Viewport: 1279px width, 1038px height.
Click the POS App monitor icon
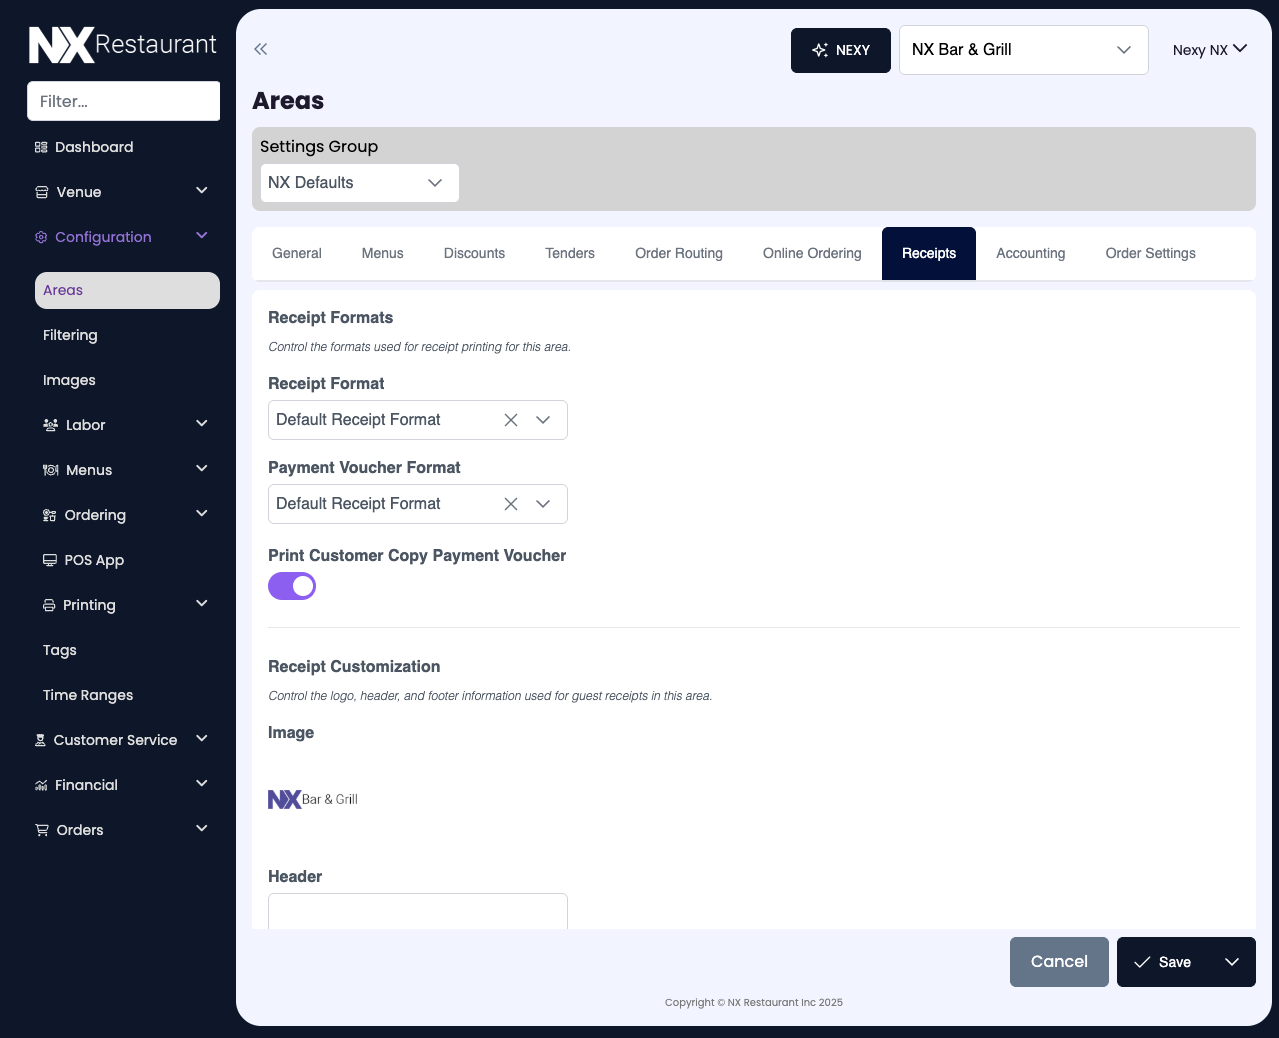tap(49, 560)
